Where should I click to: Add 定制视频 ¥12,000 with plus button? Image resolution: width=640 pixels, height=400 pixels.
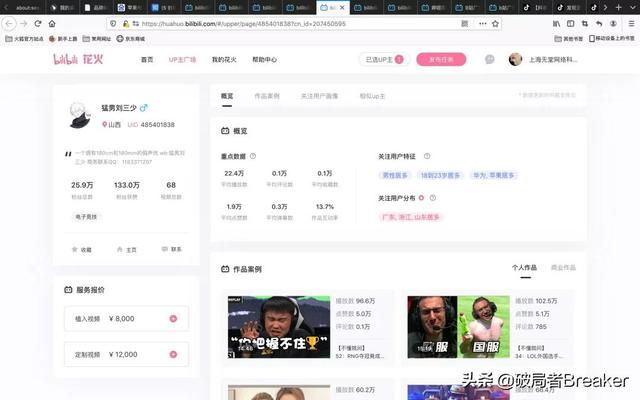173,354
